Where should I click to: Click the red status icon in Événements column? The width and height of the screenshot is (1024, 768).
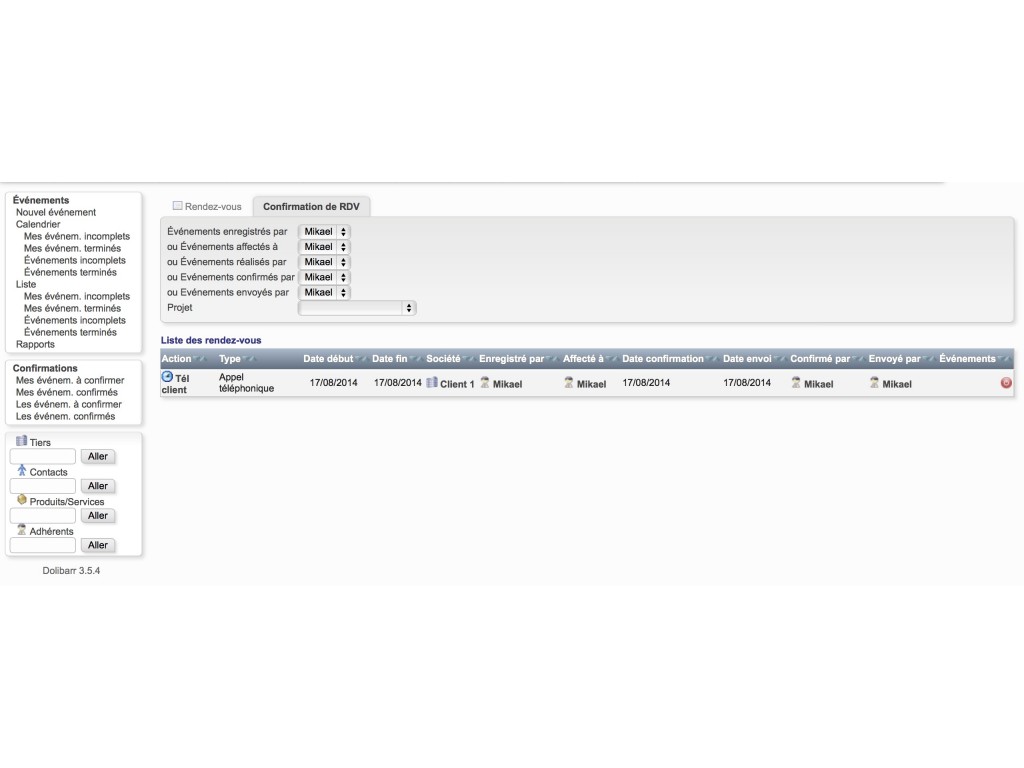[1006, 383]
